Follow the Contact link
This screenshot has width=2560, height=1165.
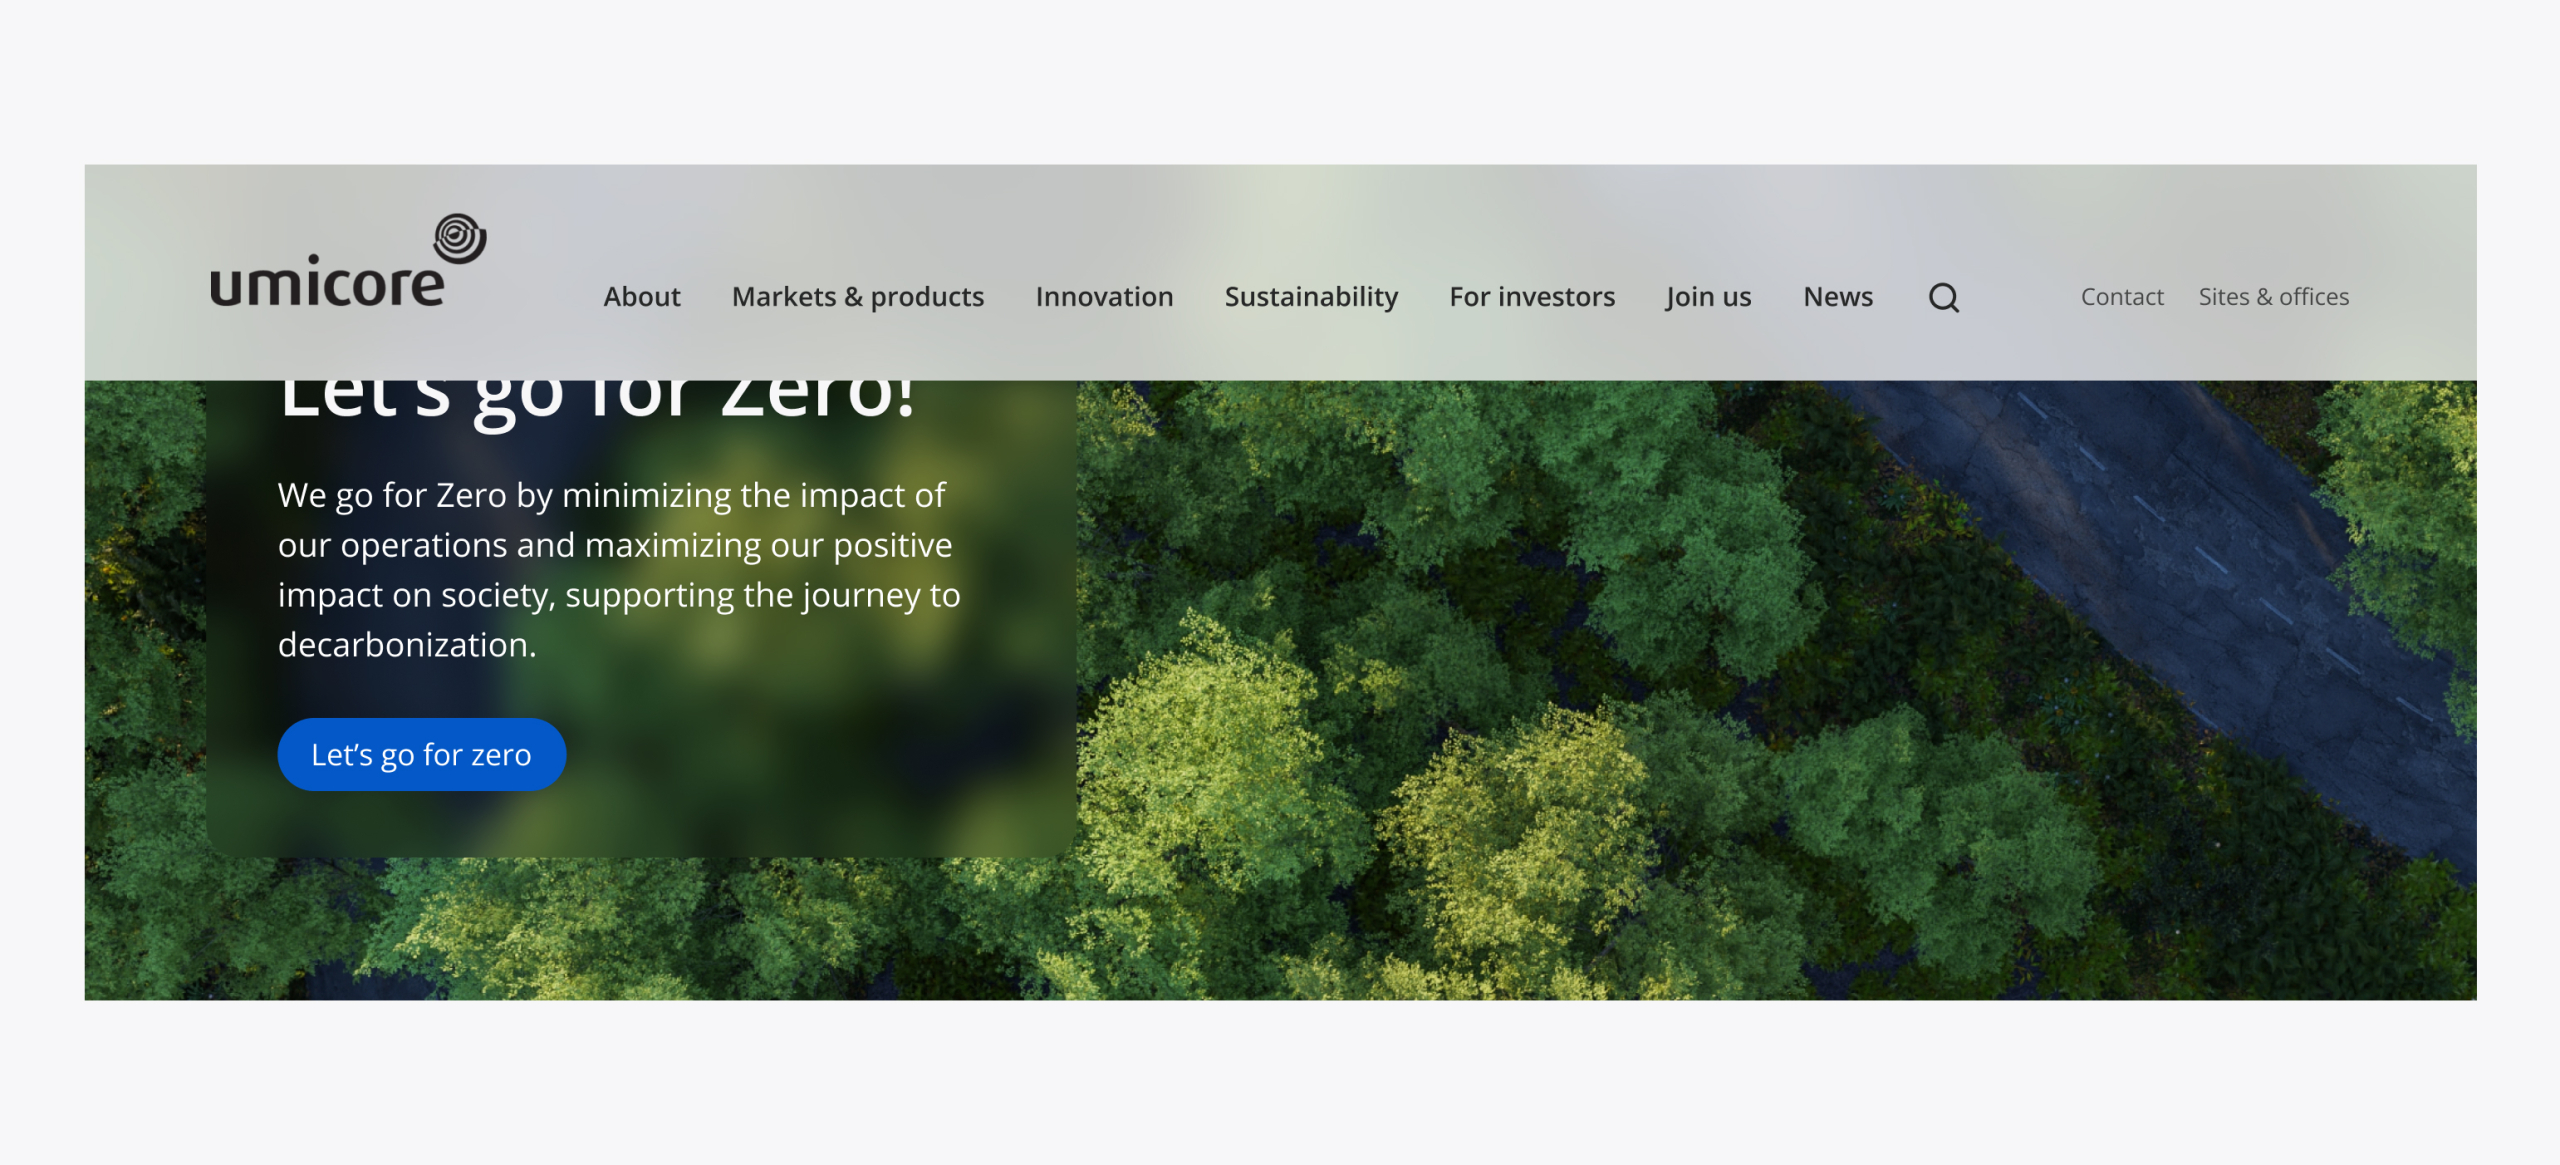coord(2121,297)
